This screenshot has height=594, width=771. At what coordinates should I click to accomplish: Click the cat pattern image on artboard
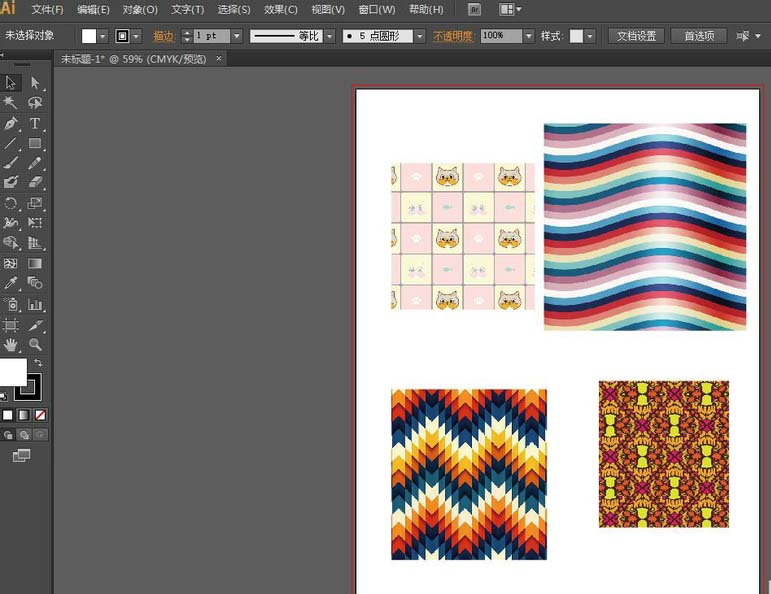[462, 237]
